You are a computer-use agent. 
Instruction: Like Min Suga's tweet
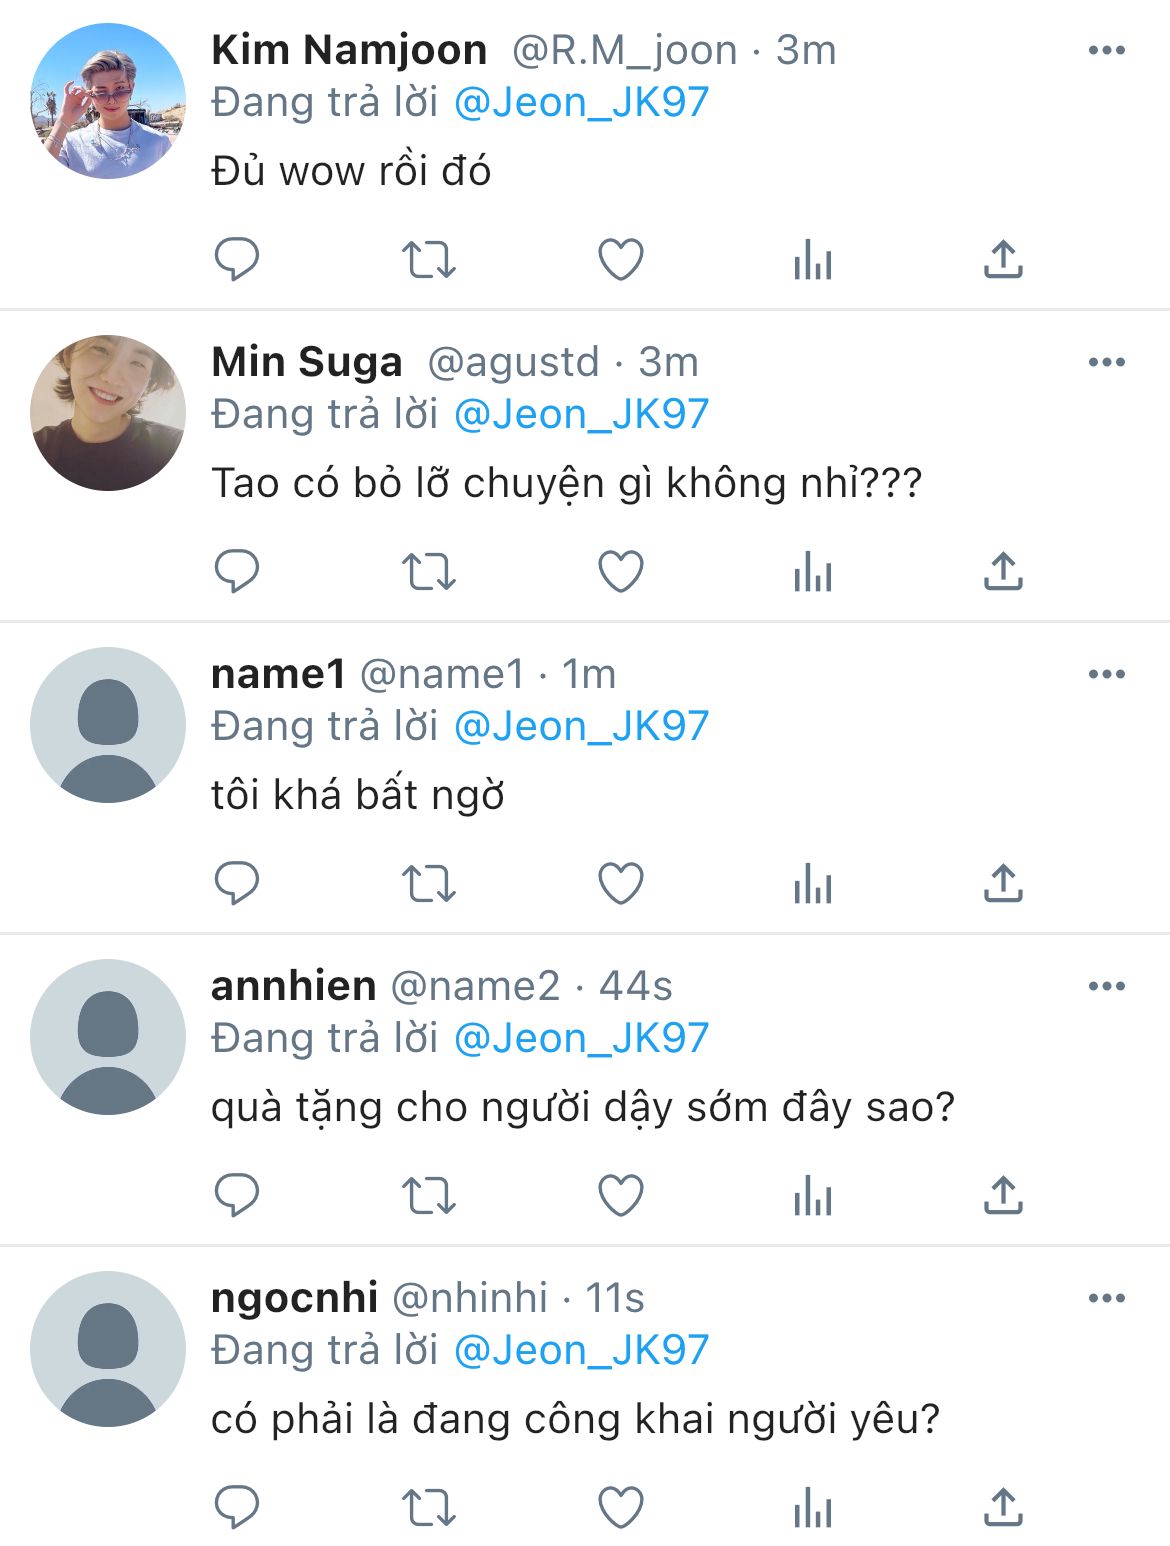(x=620, y=572)
